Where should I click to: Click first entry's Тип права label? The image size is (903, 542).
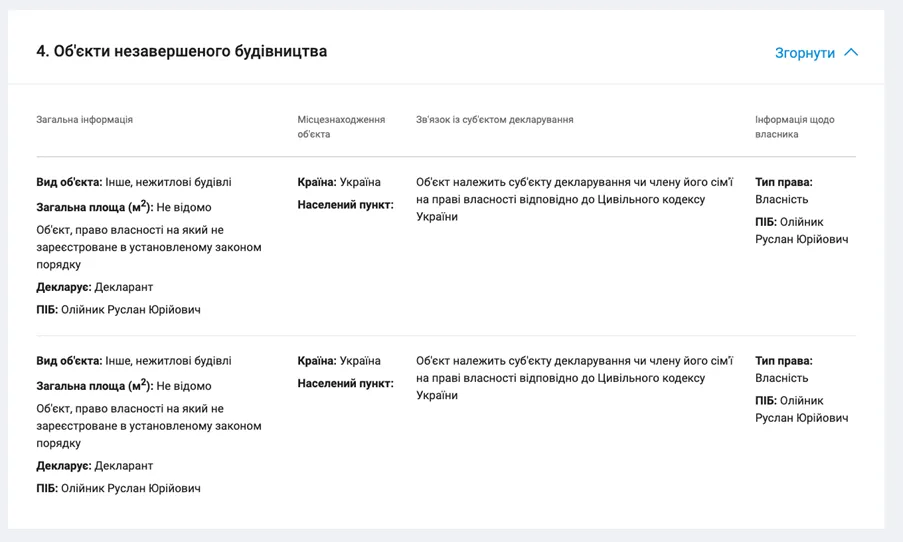click(x=784, y=182)
